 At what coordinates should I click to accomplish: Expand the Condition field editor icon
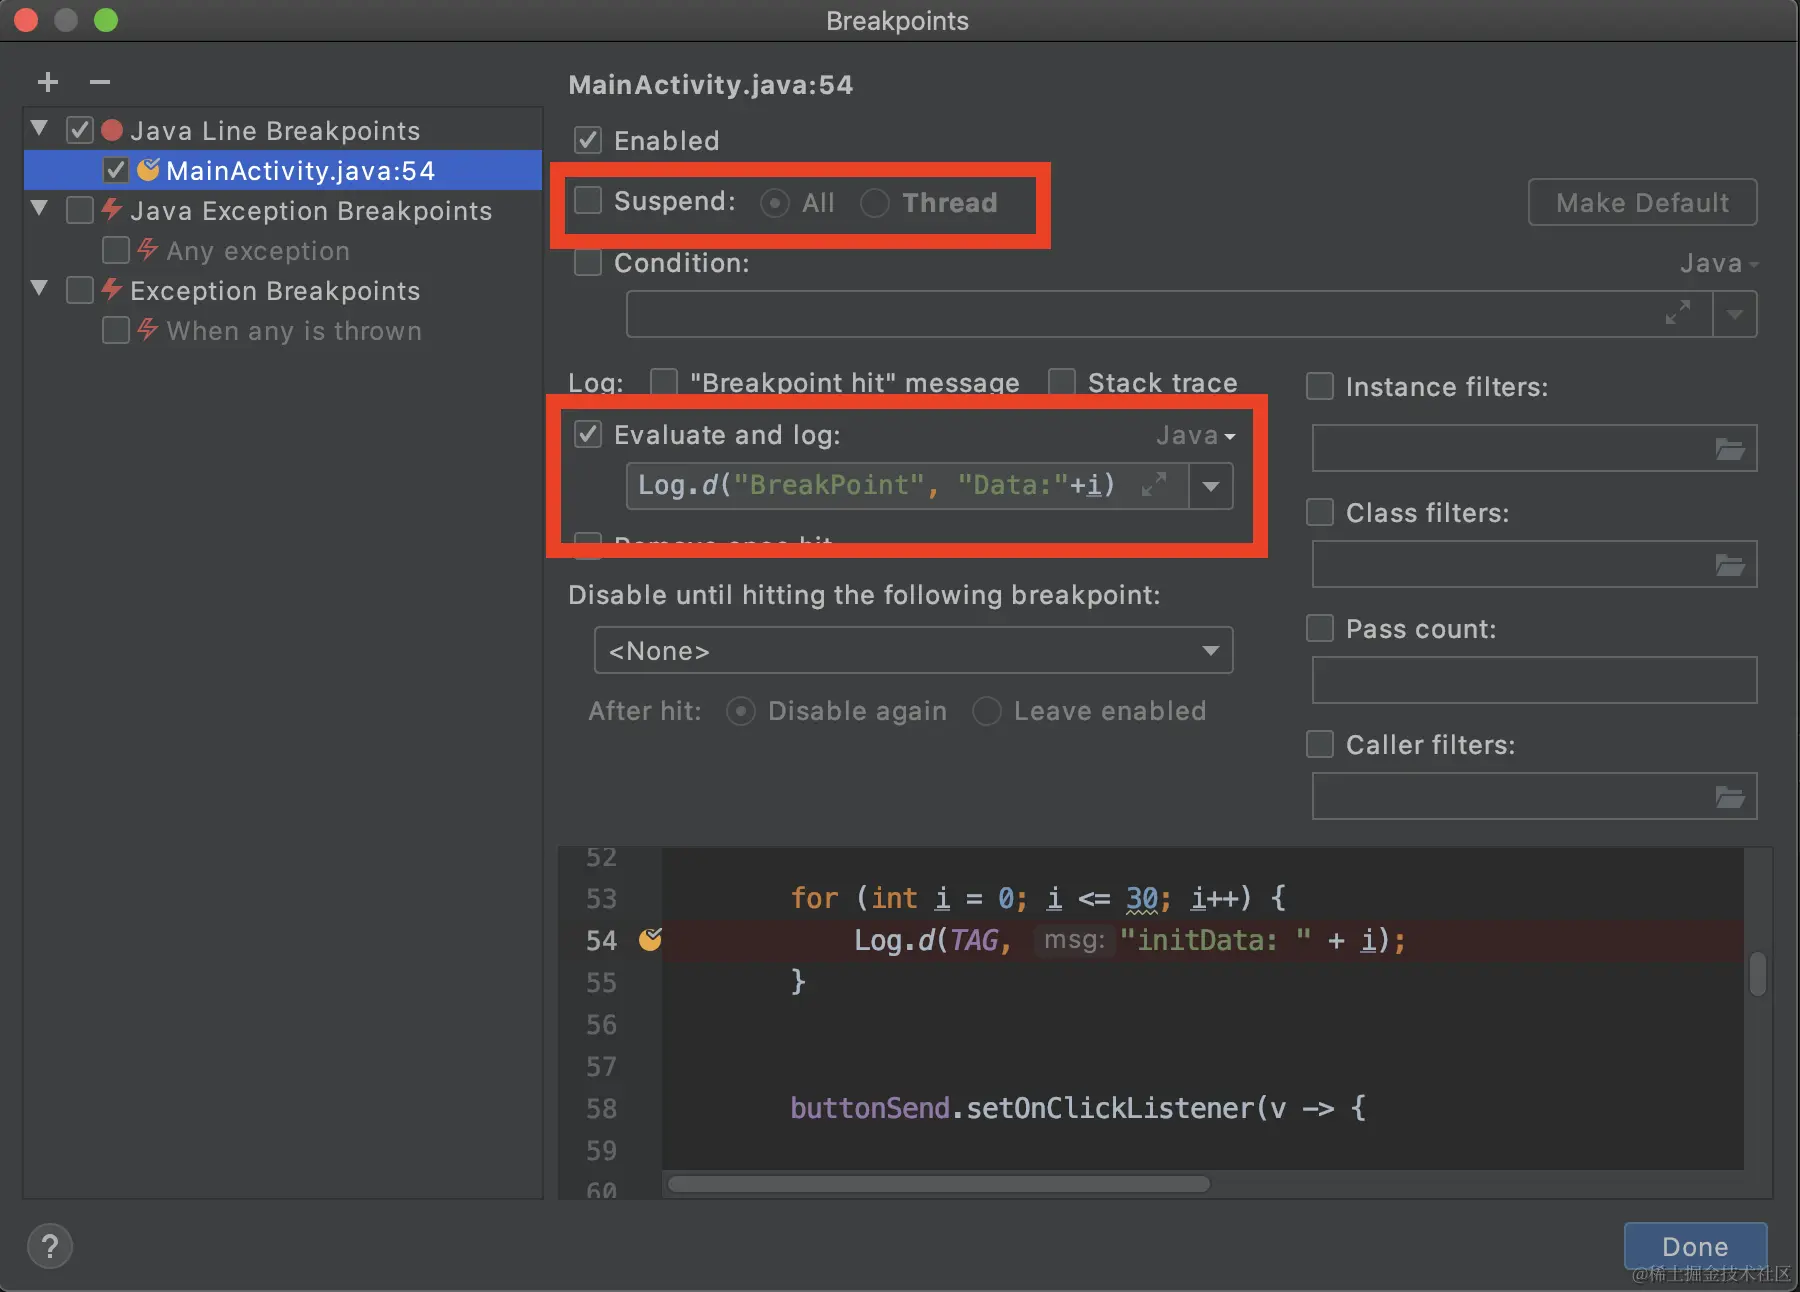[x=1678, y=313]
